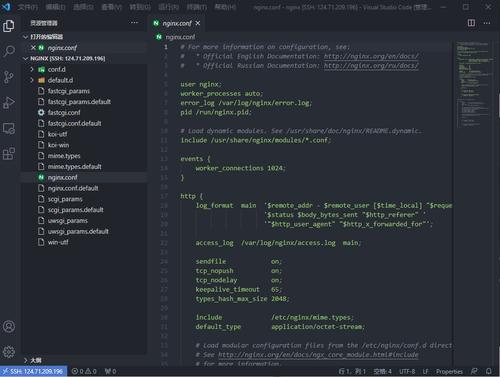Image resolution: width=500 pixels, height=377 pixels.
Task: Click the VS Code logo icon
Action: (6, 7)
